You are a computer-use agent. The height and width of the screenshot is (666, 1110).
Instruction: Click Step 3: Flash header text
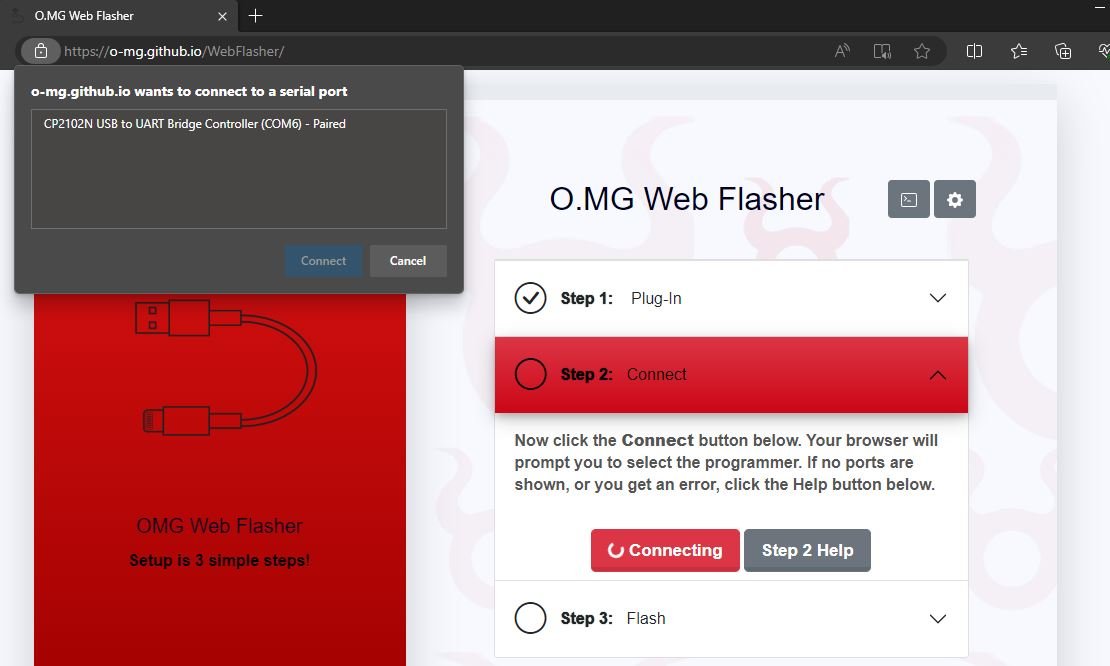click(613, 618)
